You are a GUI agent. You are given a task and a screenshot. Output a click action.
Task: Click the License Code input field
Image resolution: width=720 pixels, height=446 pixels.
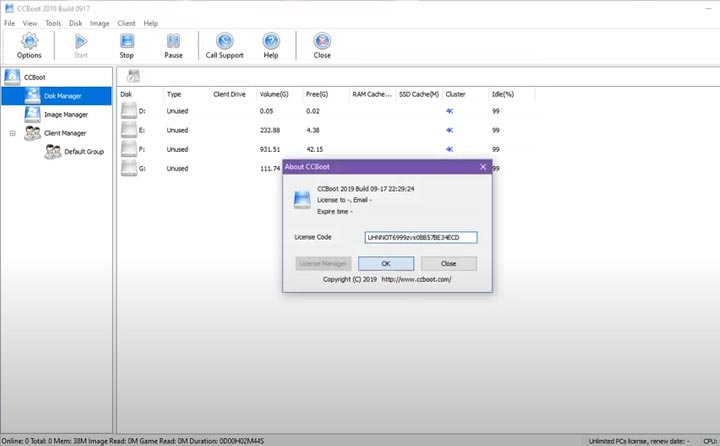click(421, 237)
